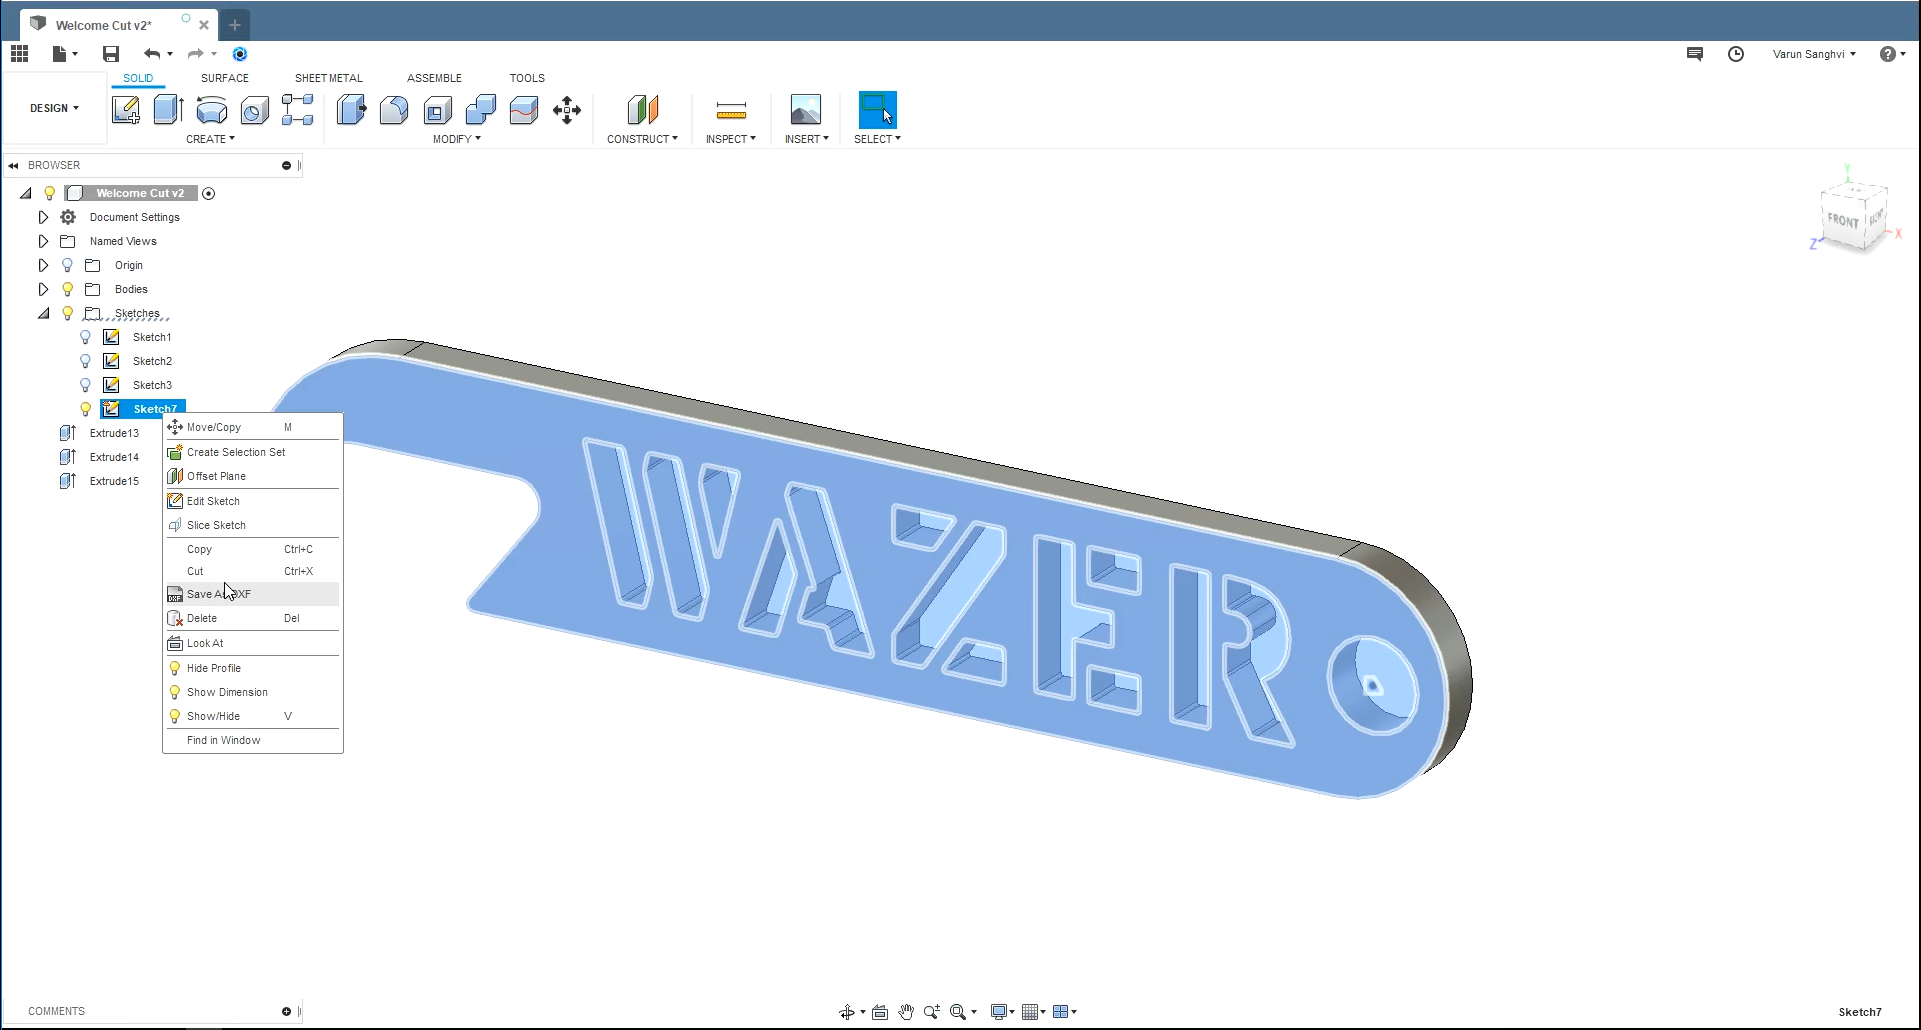1921x1030 pixels.
Task: Expand the Named Views node
Action: click(43, 241)
